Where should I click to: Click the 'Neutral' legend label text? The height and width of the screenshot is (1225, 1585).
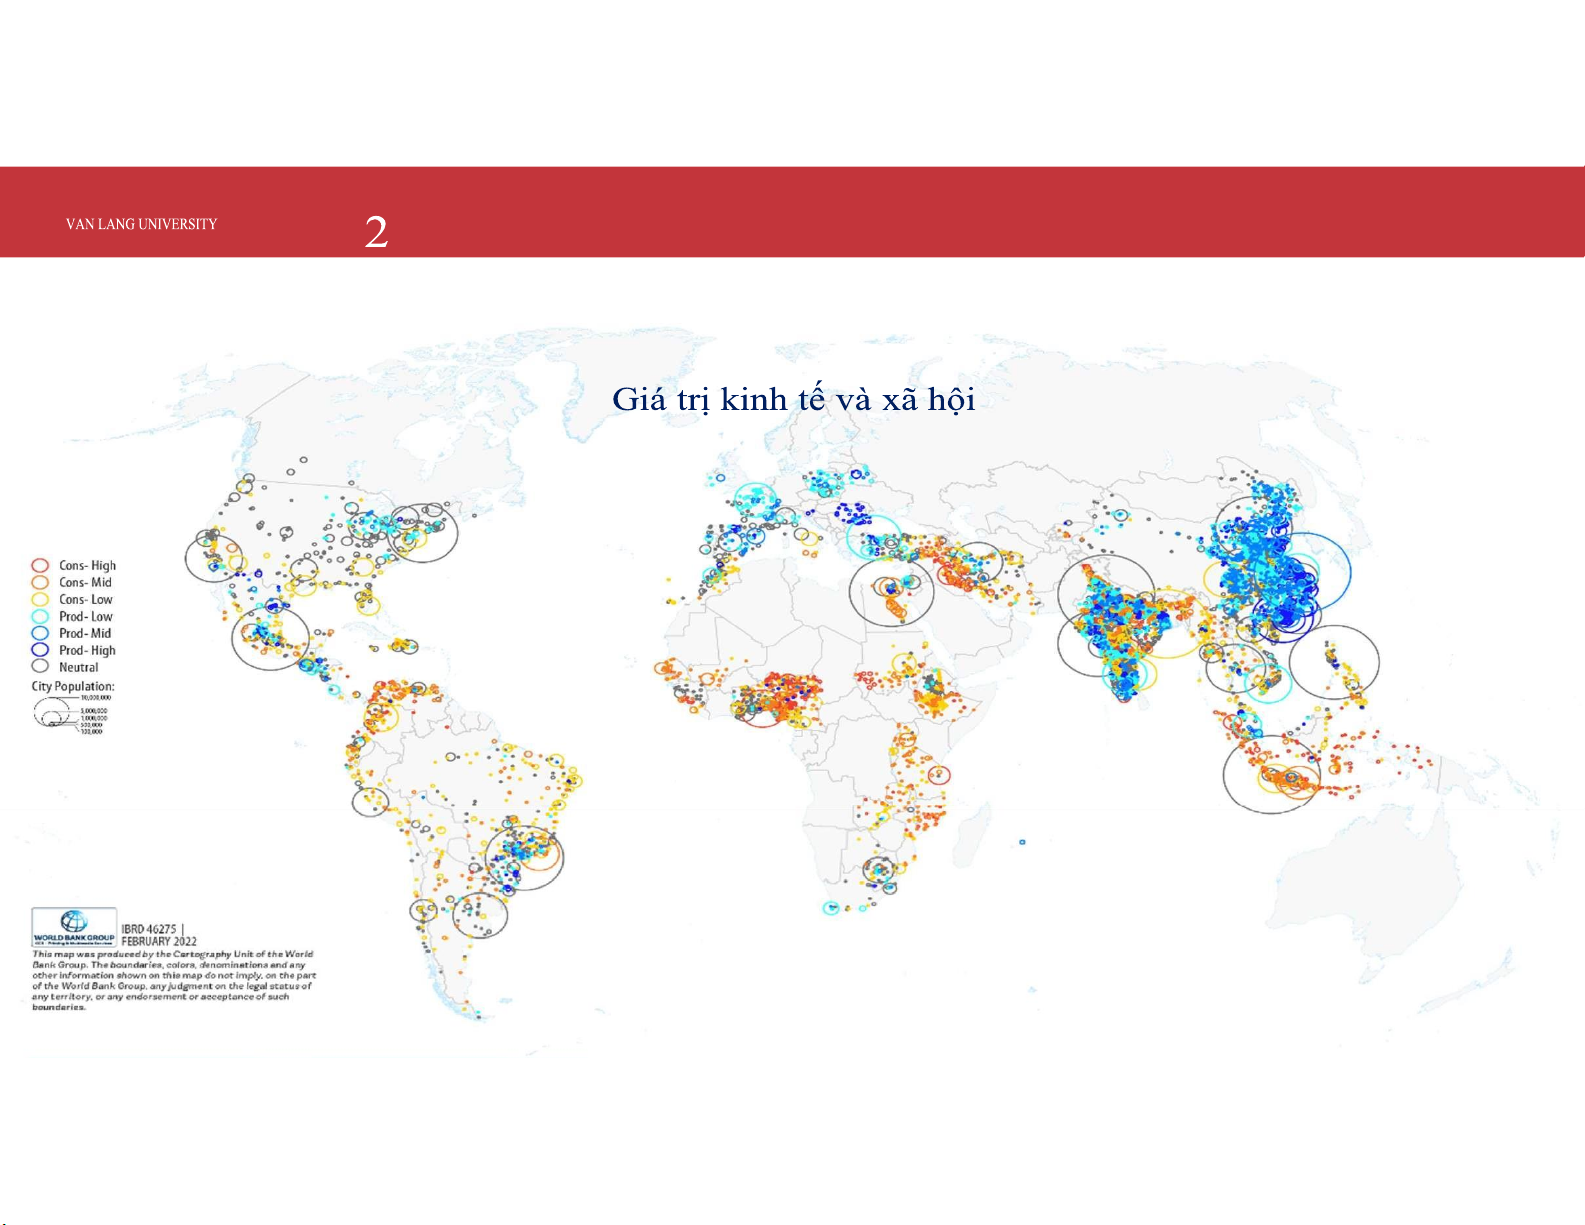click(x=78, y=667)
